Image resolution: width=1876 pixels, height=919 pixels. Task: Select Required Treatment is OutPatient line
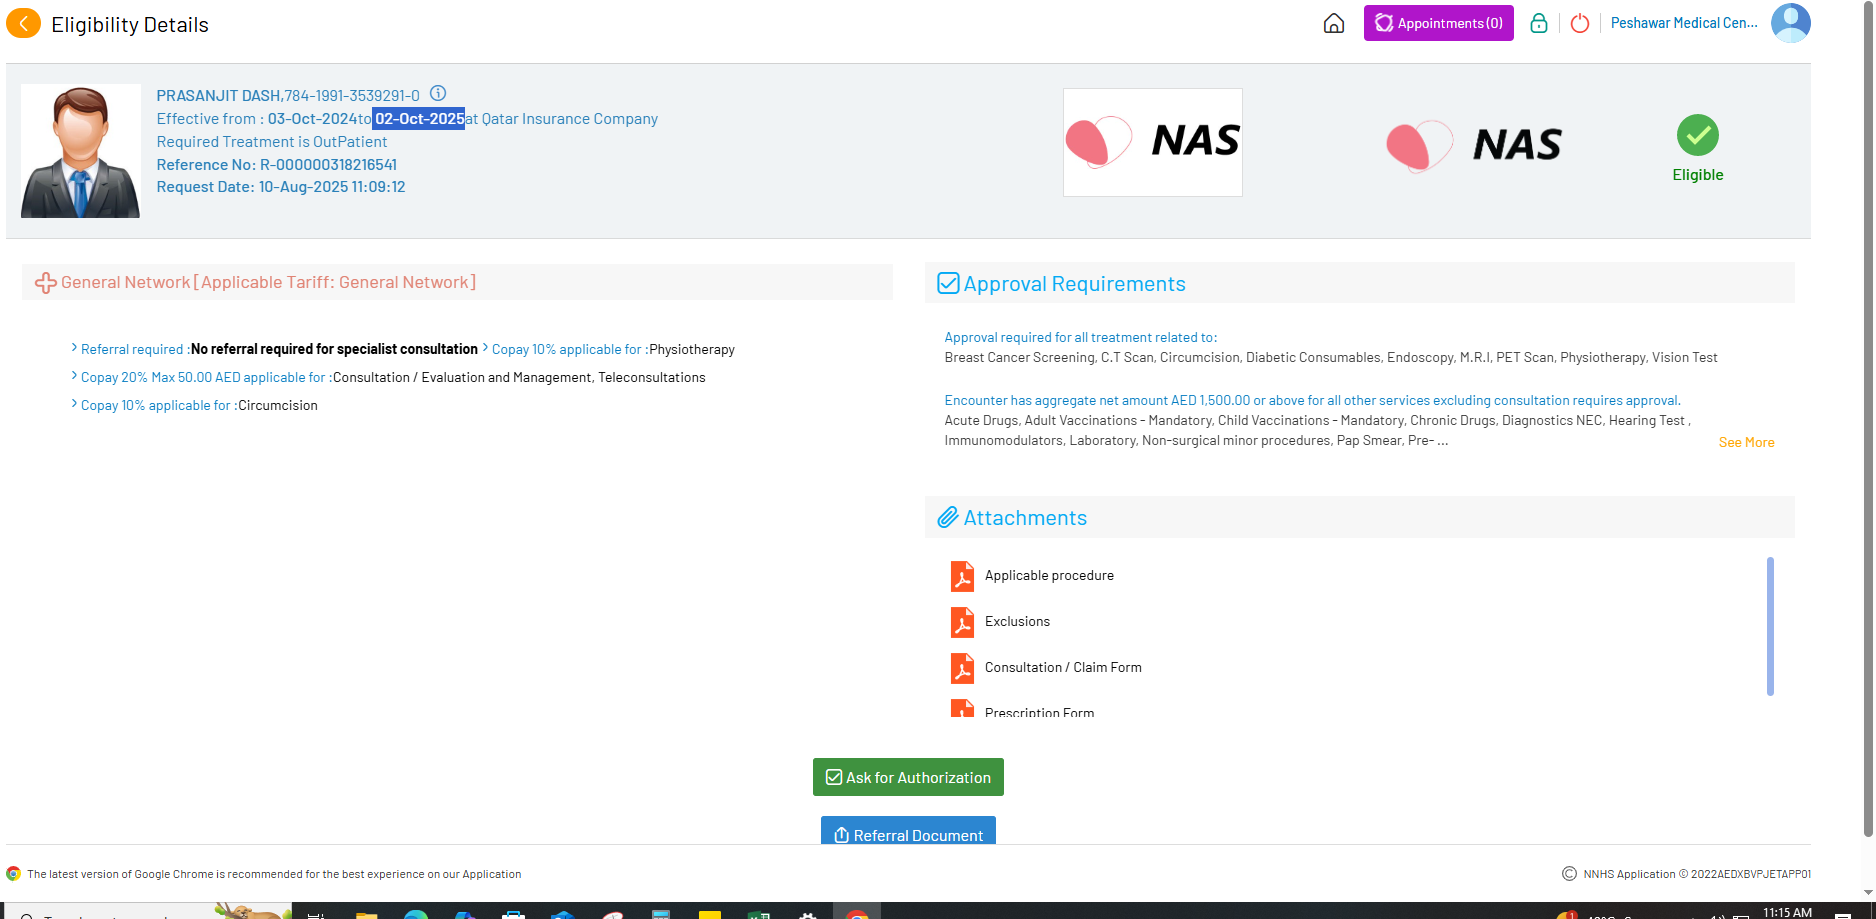(x=272, y=142)
